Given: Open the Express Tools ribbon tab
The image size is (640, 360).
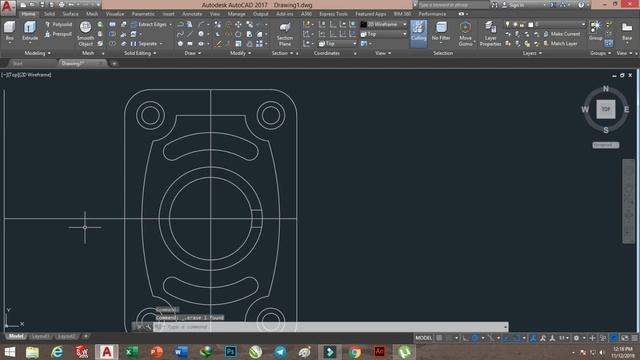Looking at the screenshot, I should click(333, 14).
